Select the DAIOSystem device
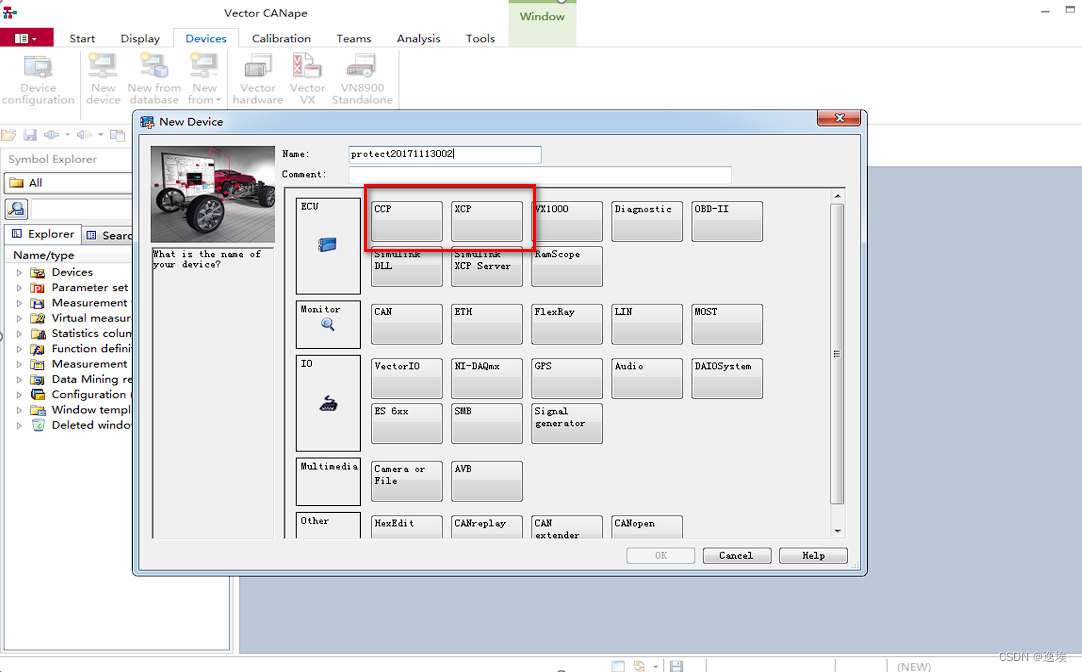This screenshot has height=672, width=1082. point(727,378)
